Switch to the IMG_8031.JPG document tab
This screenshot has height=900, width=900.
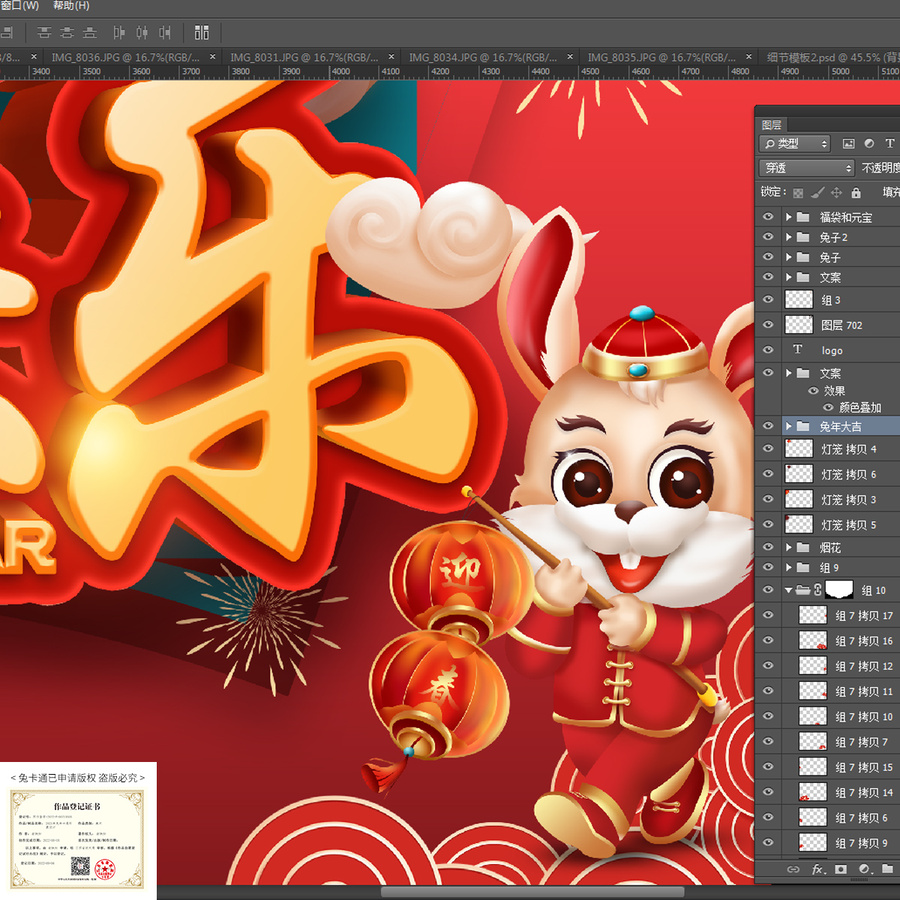[x=304, y=57]
